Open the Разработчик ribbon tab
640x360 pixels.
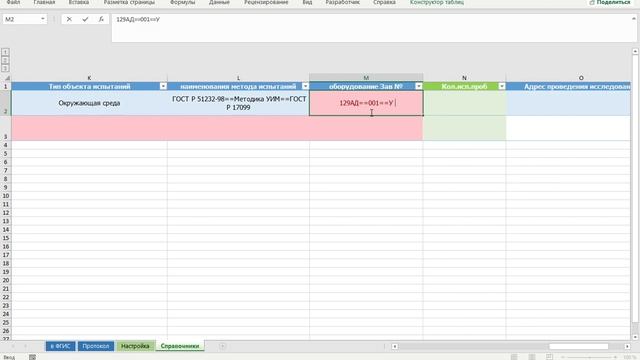(342, 2)
